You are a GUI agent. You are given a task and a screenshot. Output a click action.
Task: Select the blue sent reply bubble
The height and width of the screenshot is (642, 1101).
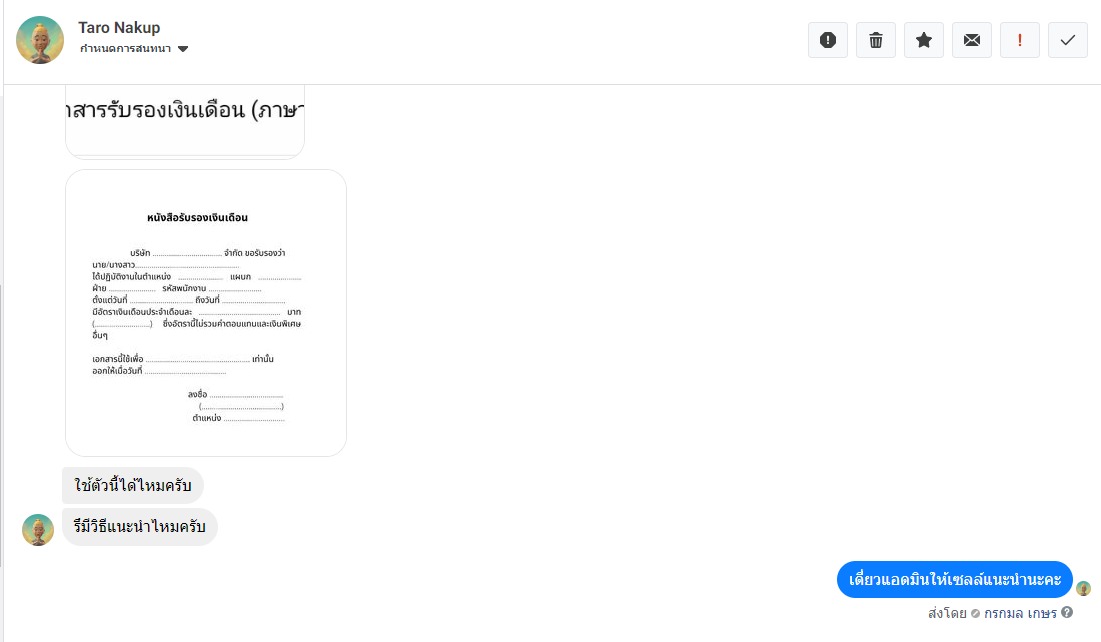point(954,579)
